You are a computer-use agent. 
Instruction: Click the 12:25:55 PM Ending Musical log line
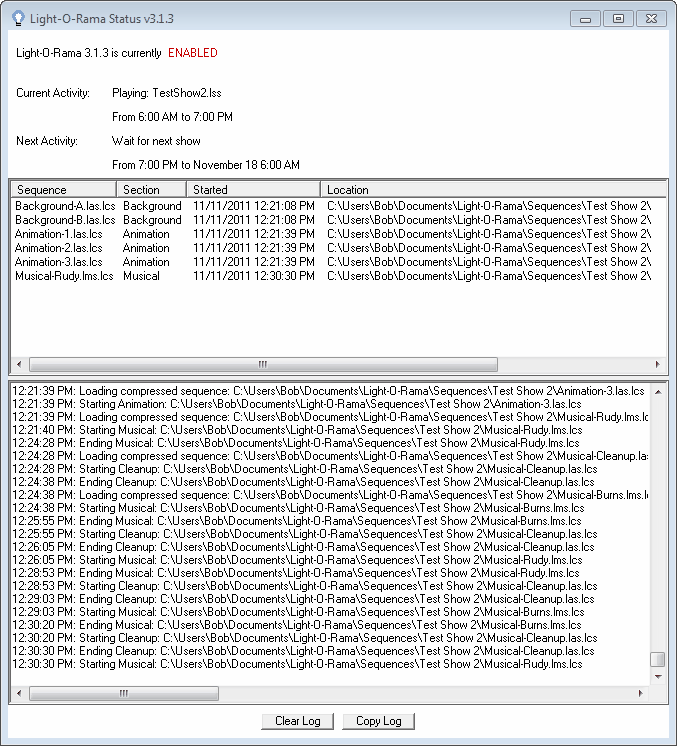click(297, 521)
